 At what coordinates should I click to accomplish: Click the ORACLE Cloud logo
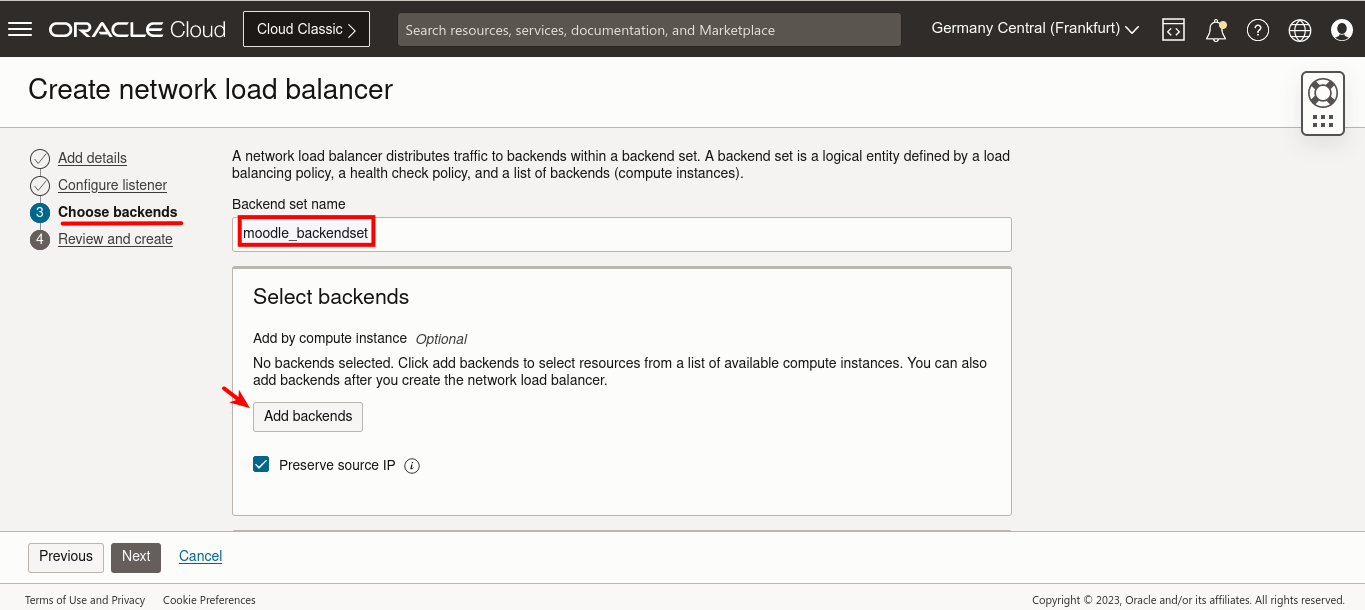(x=137, y=28)
